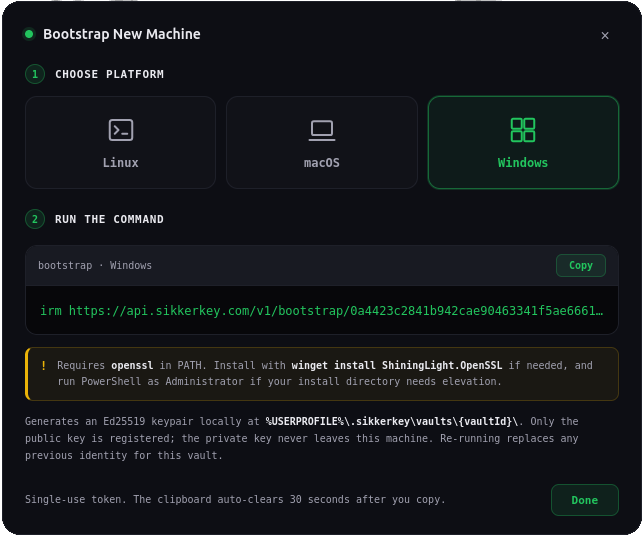
Task: Click the 'bootstrap · Windows' label
Action: point(95,265)
